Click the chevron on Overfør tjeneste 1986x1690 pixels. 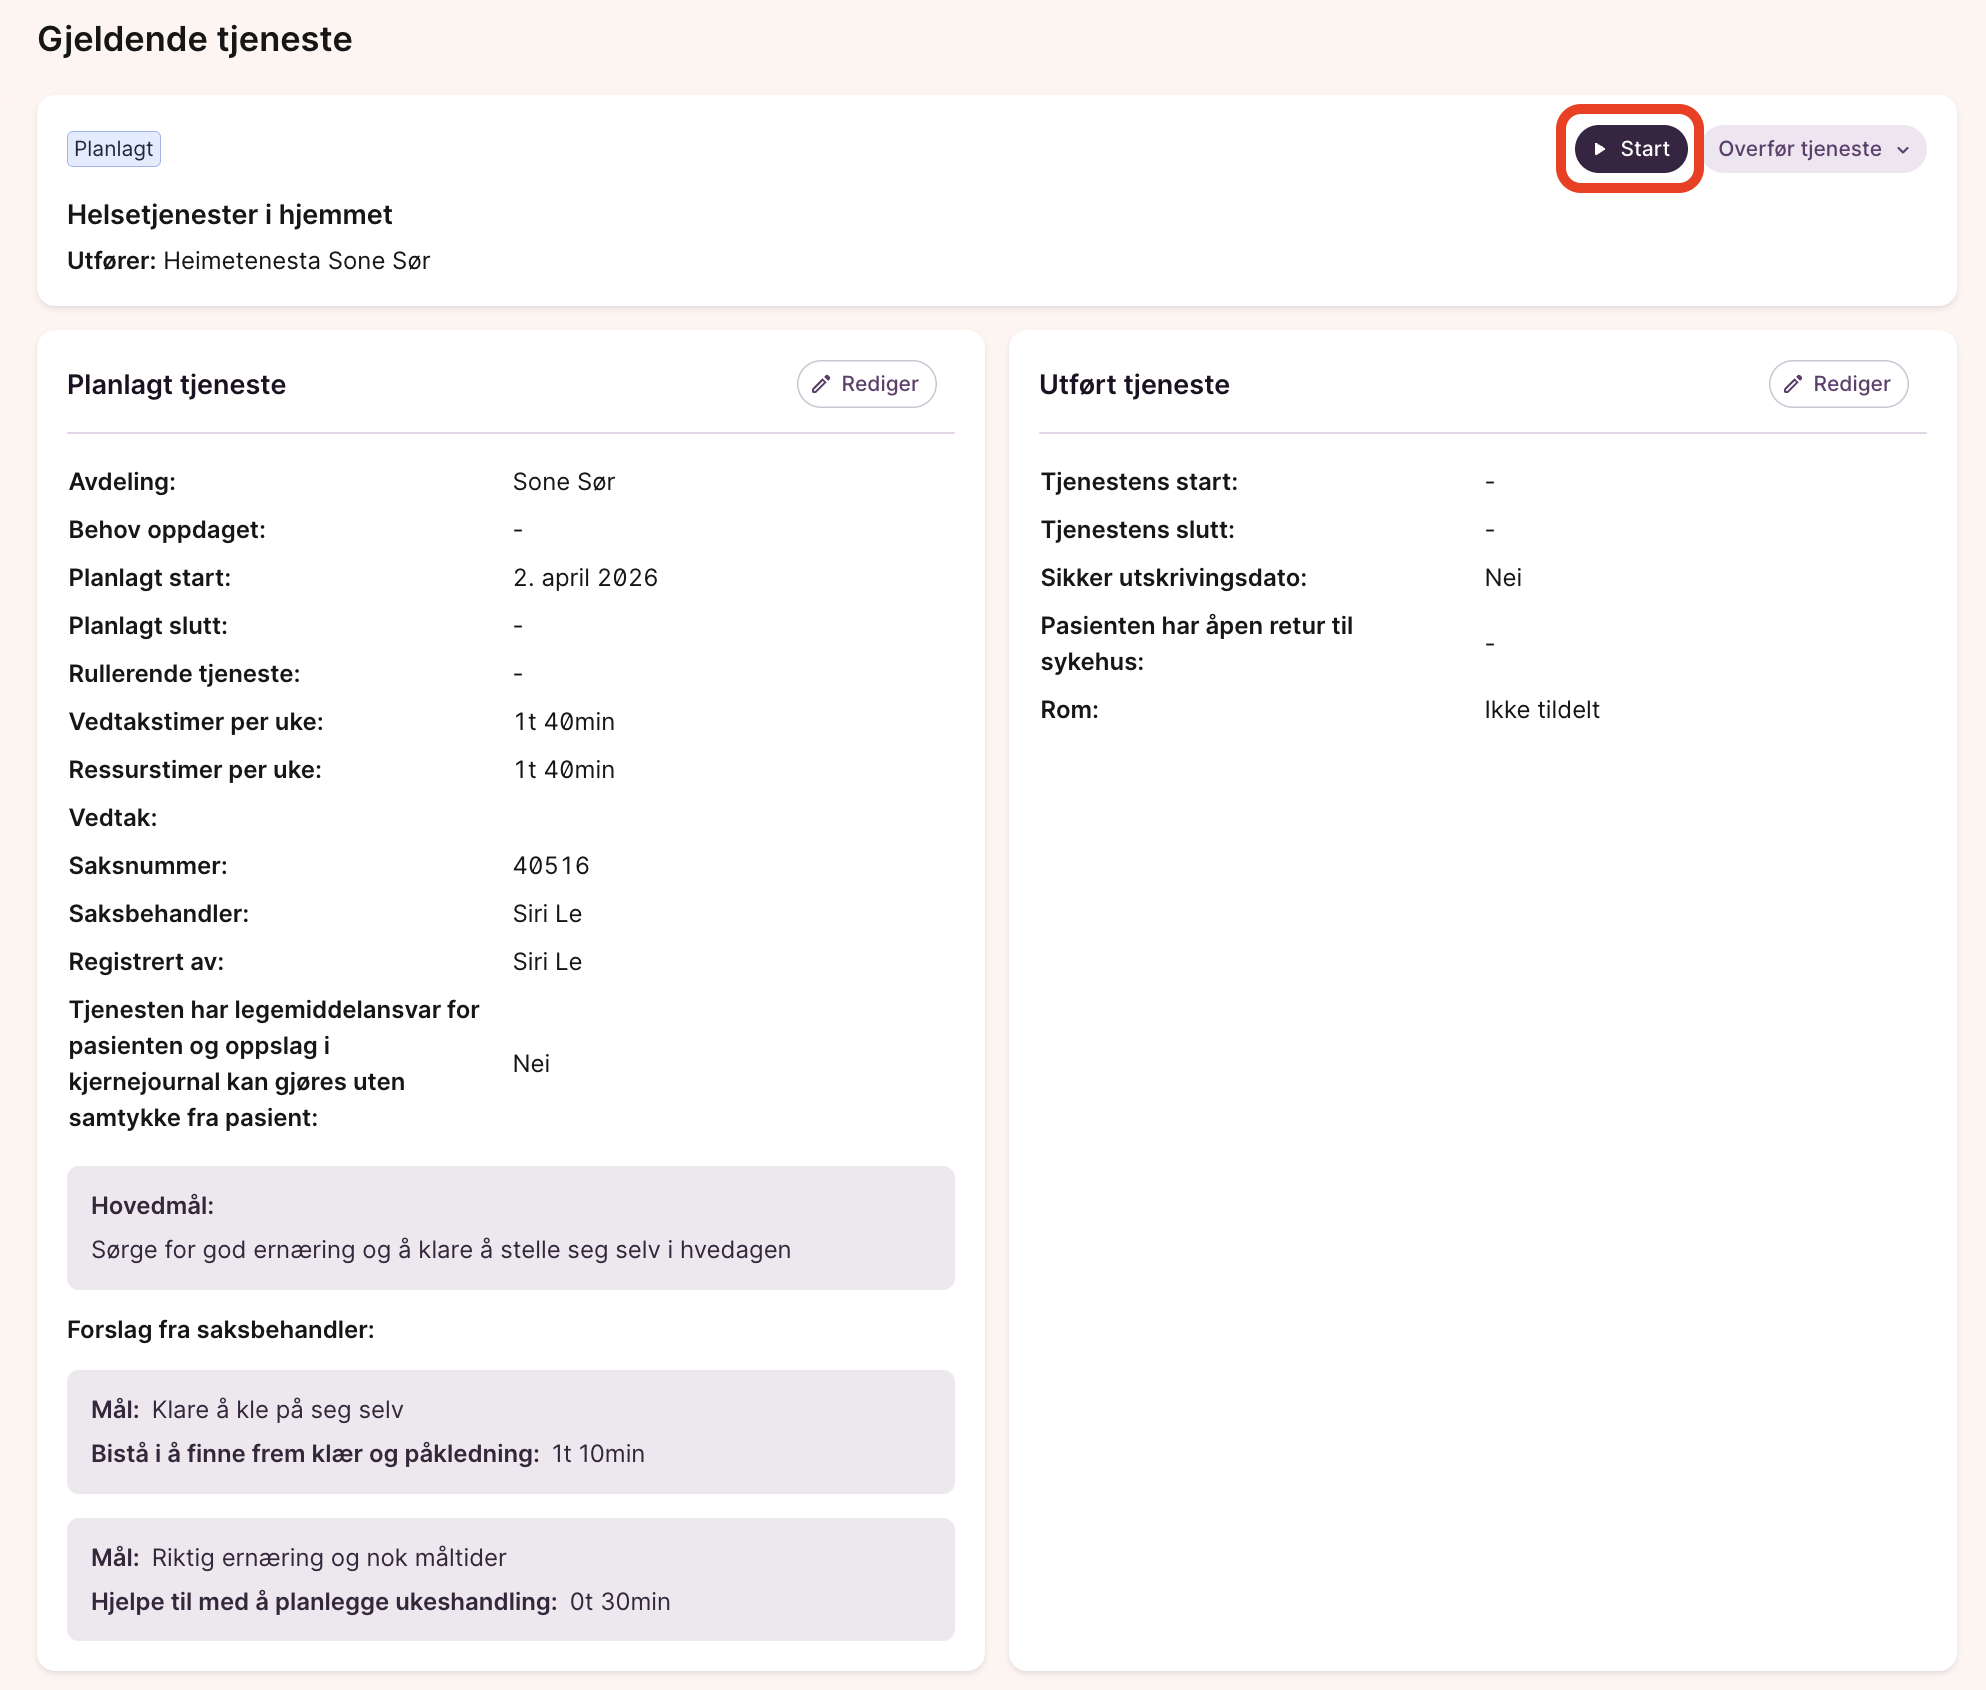coord(1903,150)
